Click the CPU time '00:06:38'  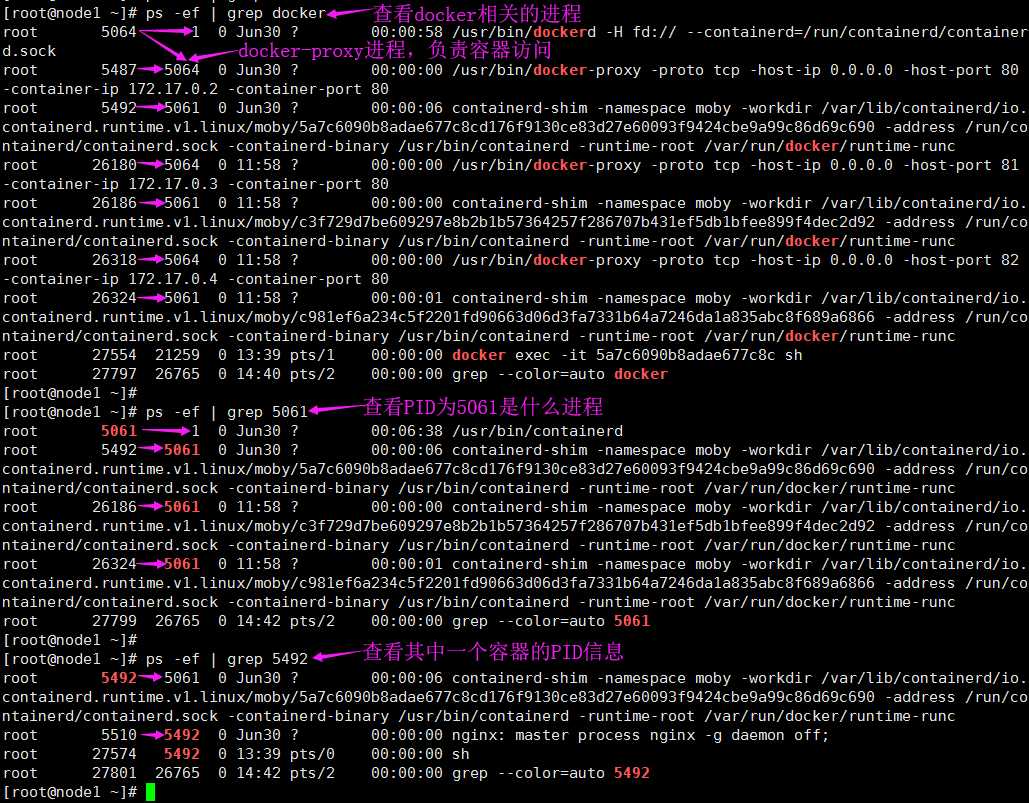coord(407,432)
